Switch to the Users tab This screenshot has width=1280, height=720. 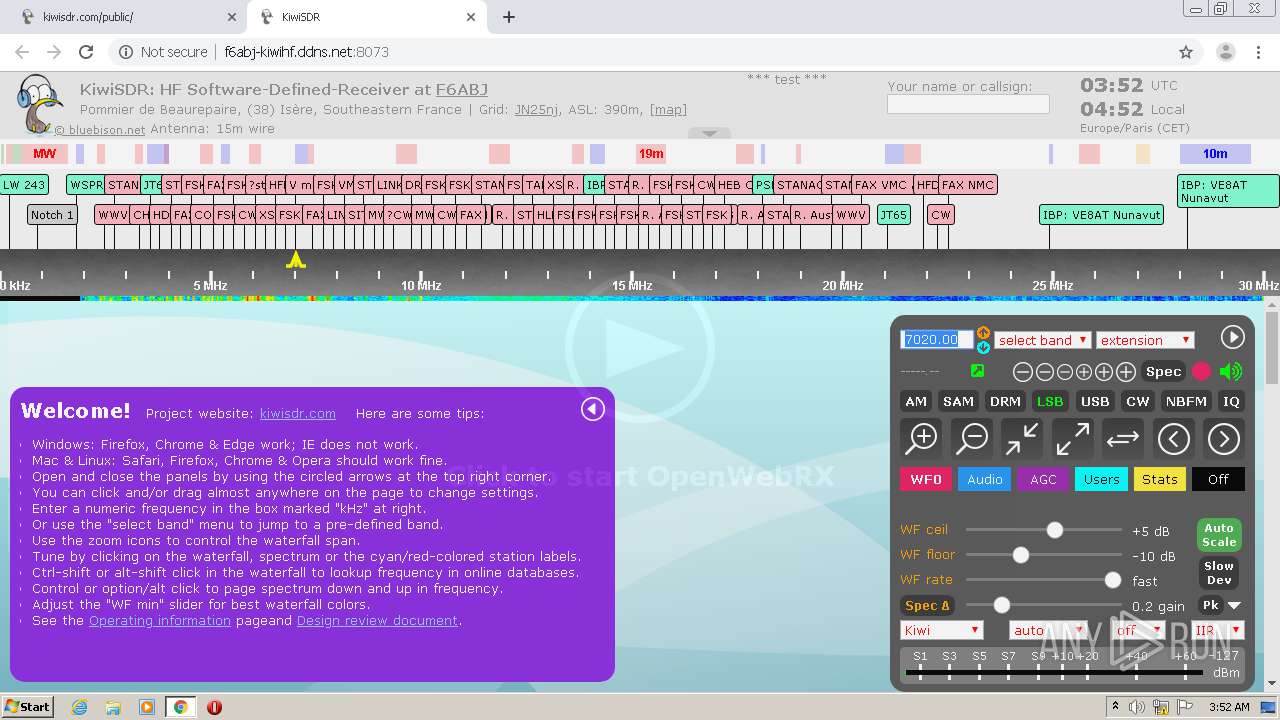pos(1101,479)
